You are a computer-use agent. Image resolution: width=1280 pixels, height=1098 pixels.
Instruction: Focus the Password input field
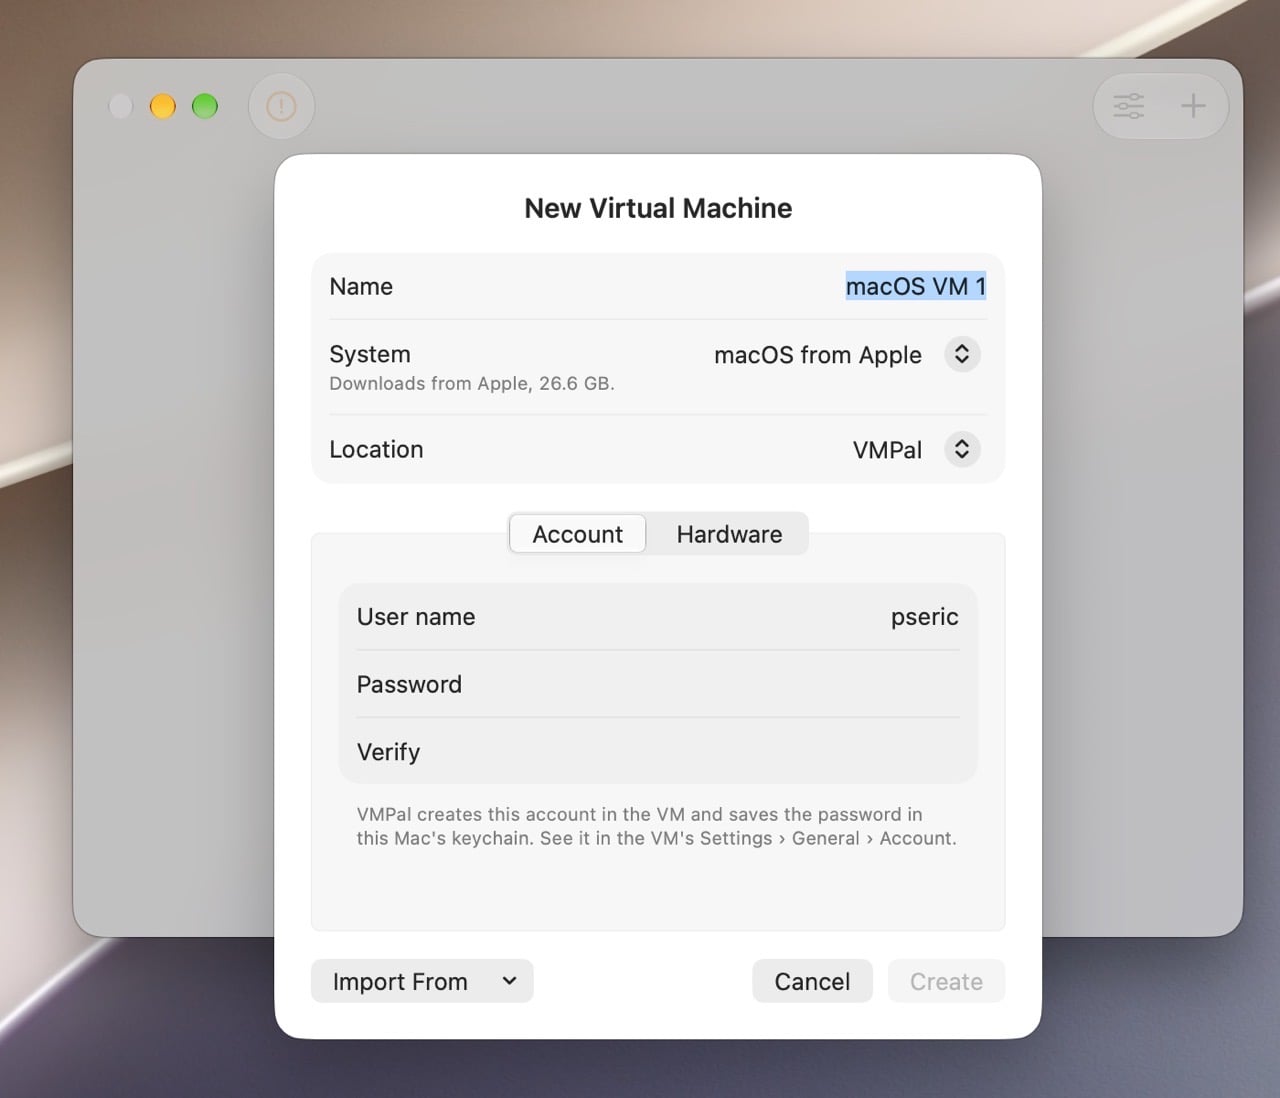pos(658,684)
